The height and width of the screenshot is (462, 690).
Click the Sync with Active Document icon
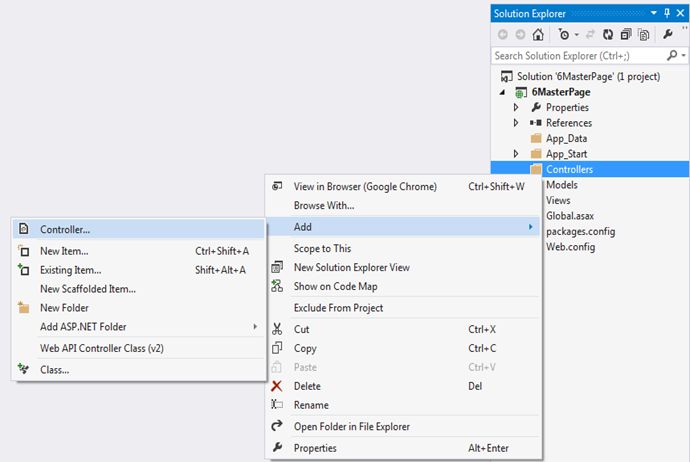[x=591, y=34]
